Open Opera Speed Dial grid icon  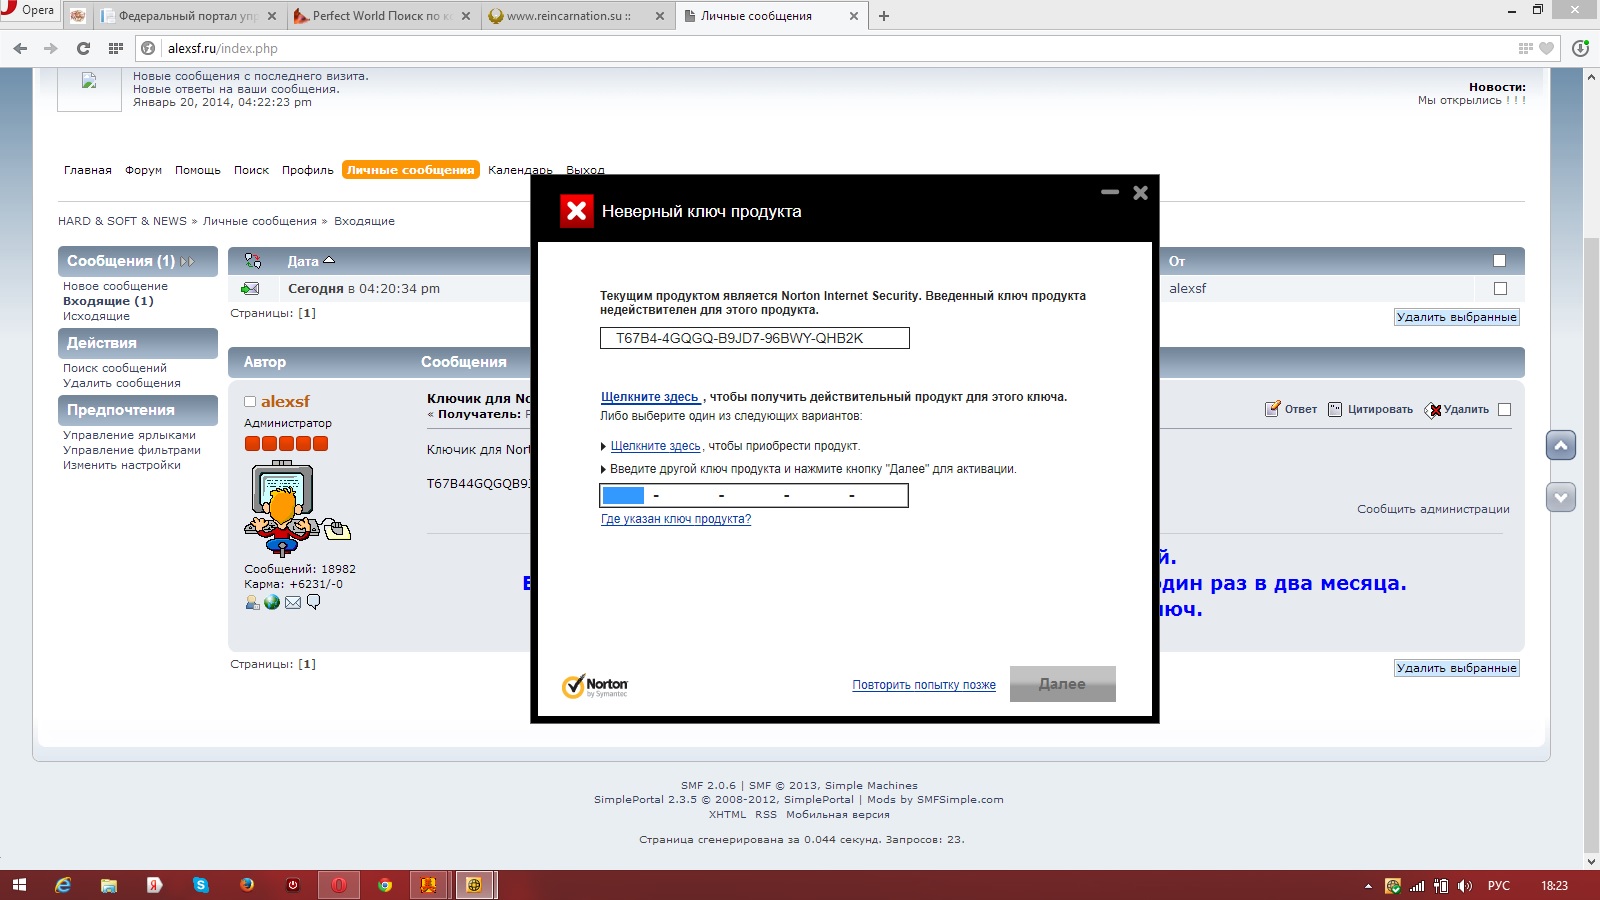pyautogui.click(x=116, y=48)
